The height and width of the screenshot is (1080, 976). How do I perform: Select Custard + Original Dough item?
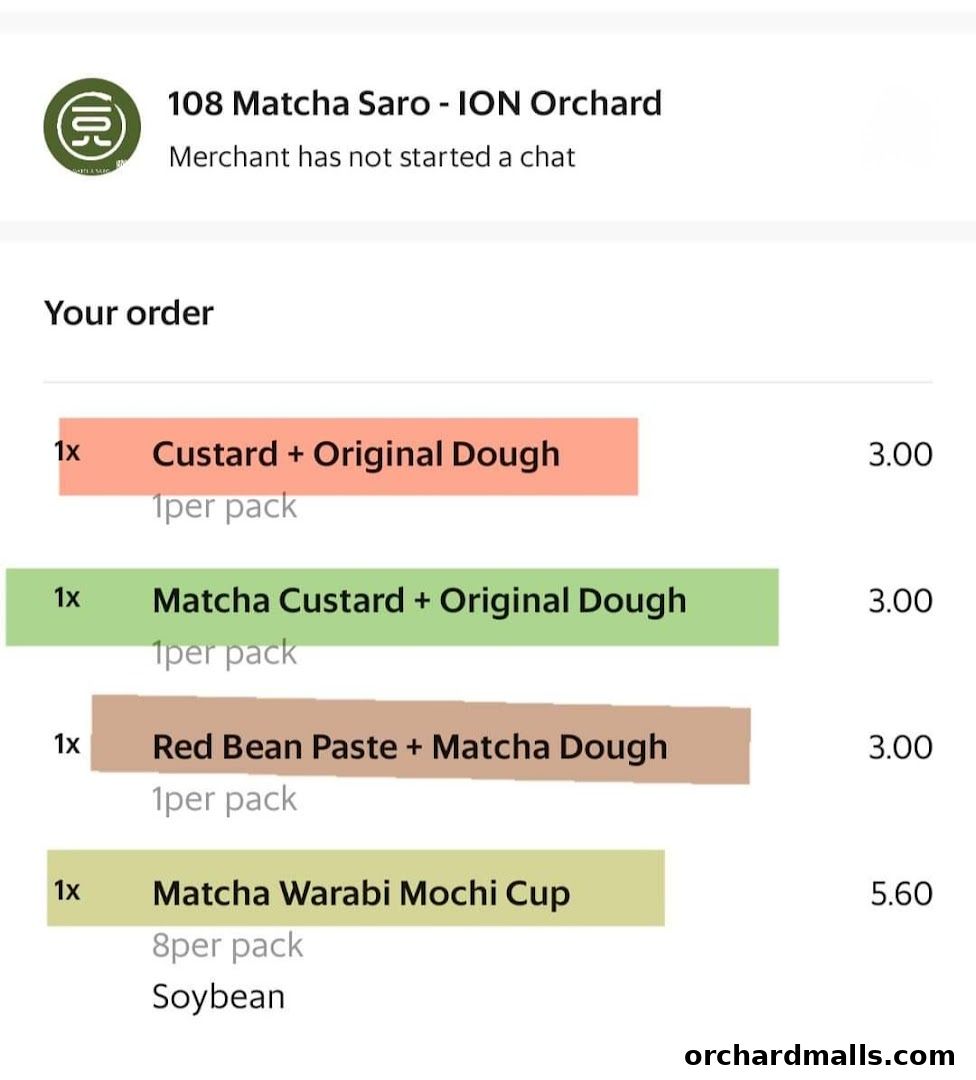(356, 454)
